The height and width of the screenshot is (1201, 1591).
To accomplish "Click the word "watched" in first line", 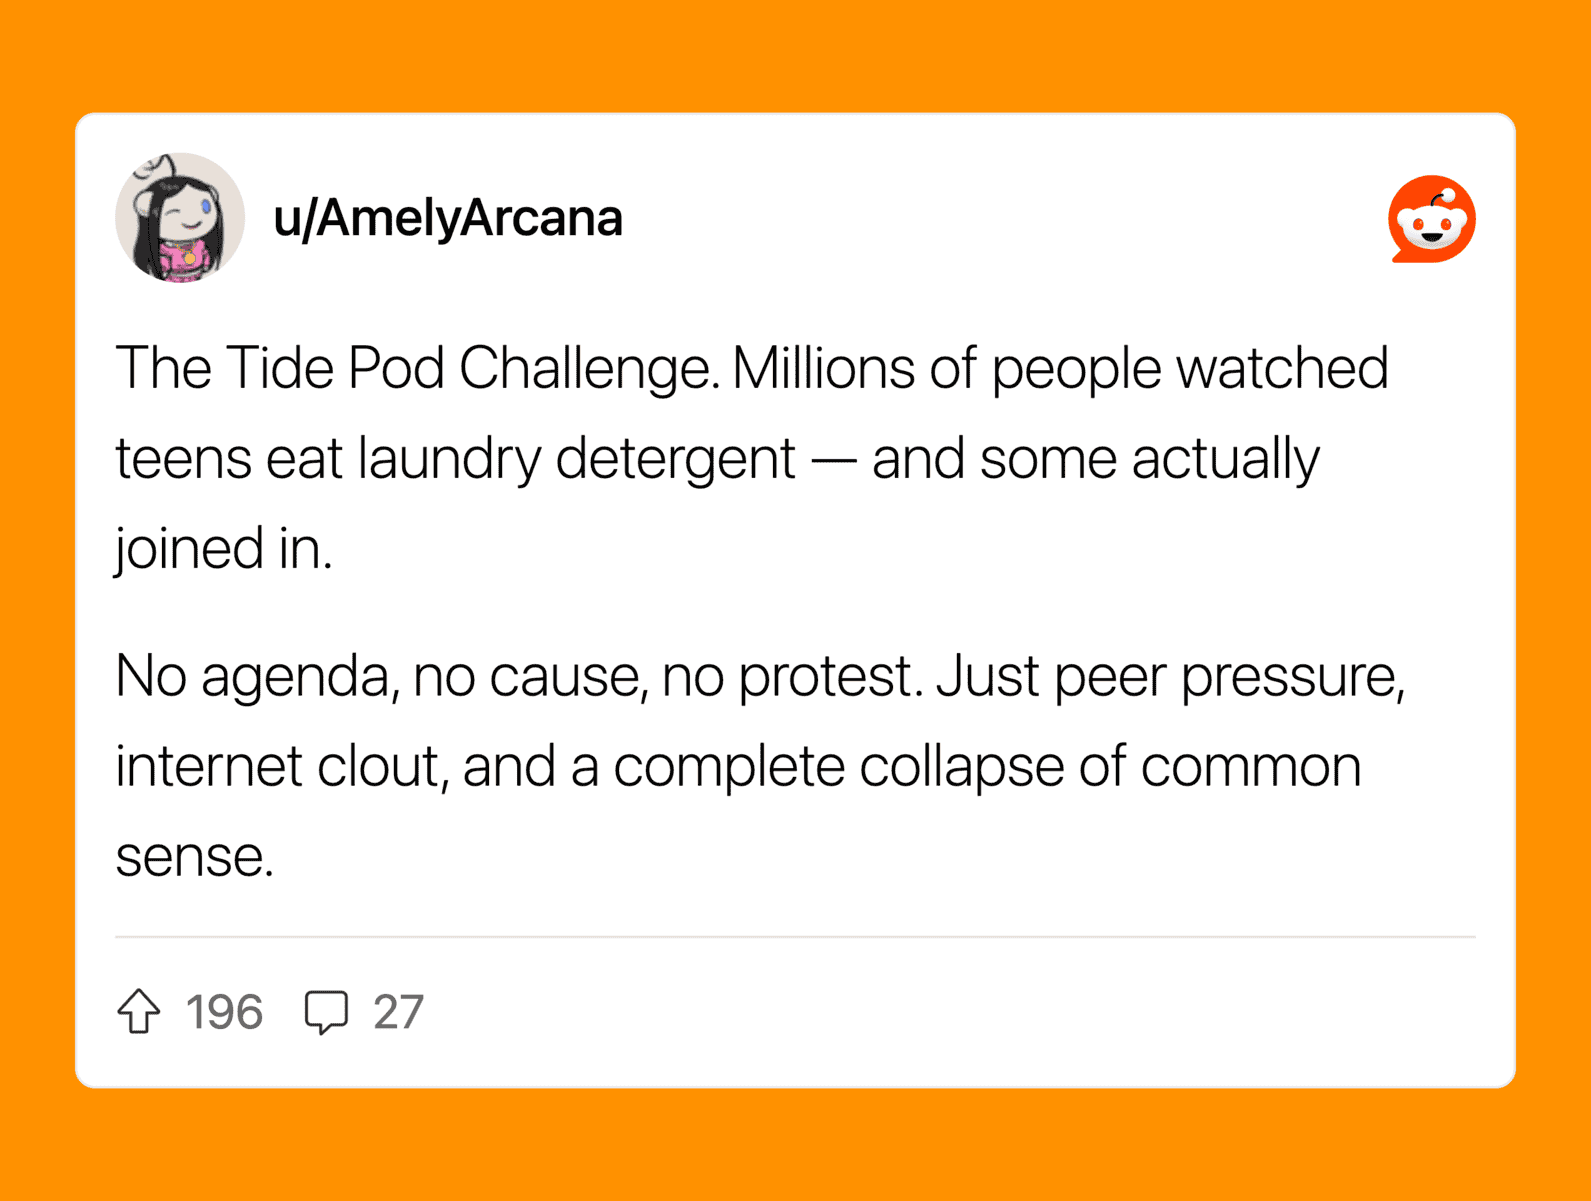I will [x=1282, y=368].
